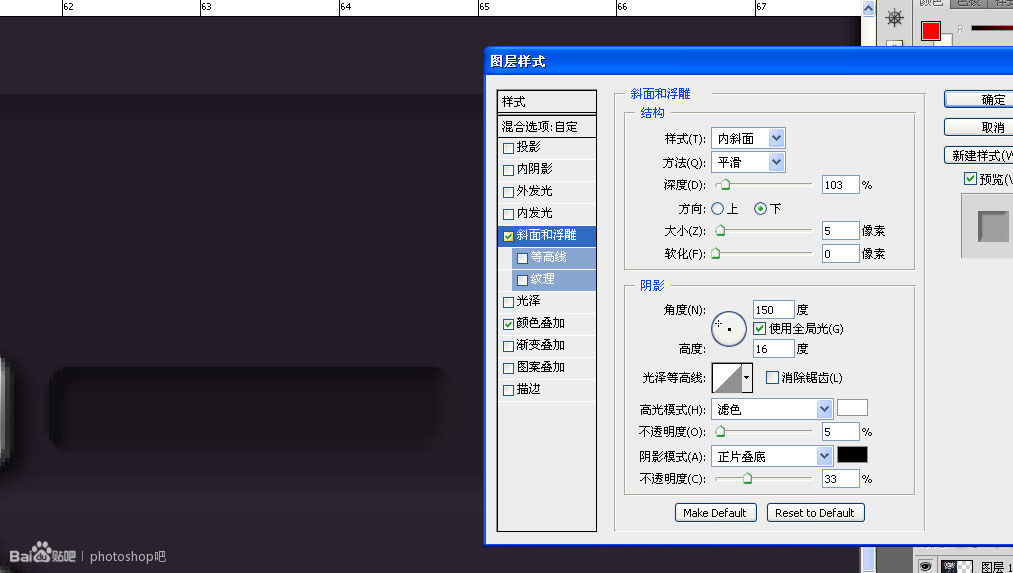Click the 高度 field showing 16

[773, 349]
